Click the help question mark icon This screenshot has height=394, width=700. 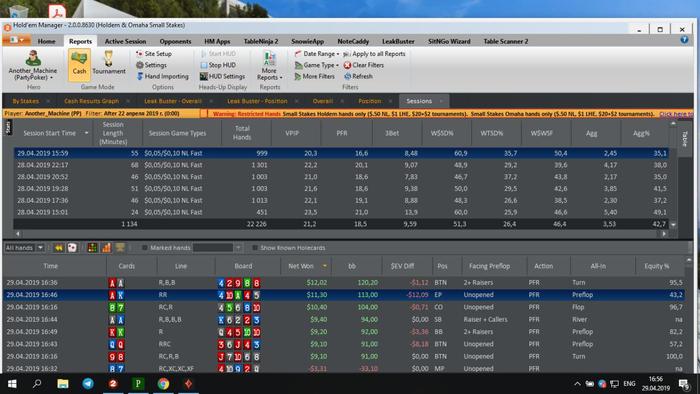pos(684,40)
